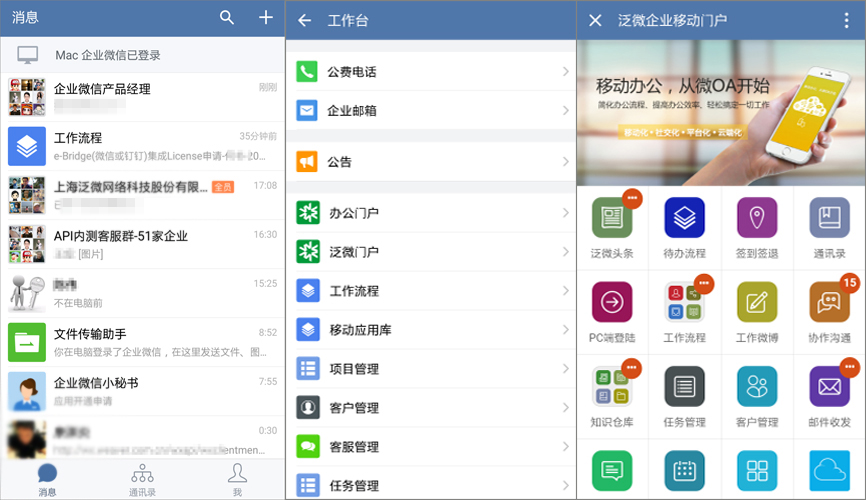866x500 pixels.
Task: Open 泛微门户 green icon
Action: [x=308, y=251]
